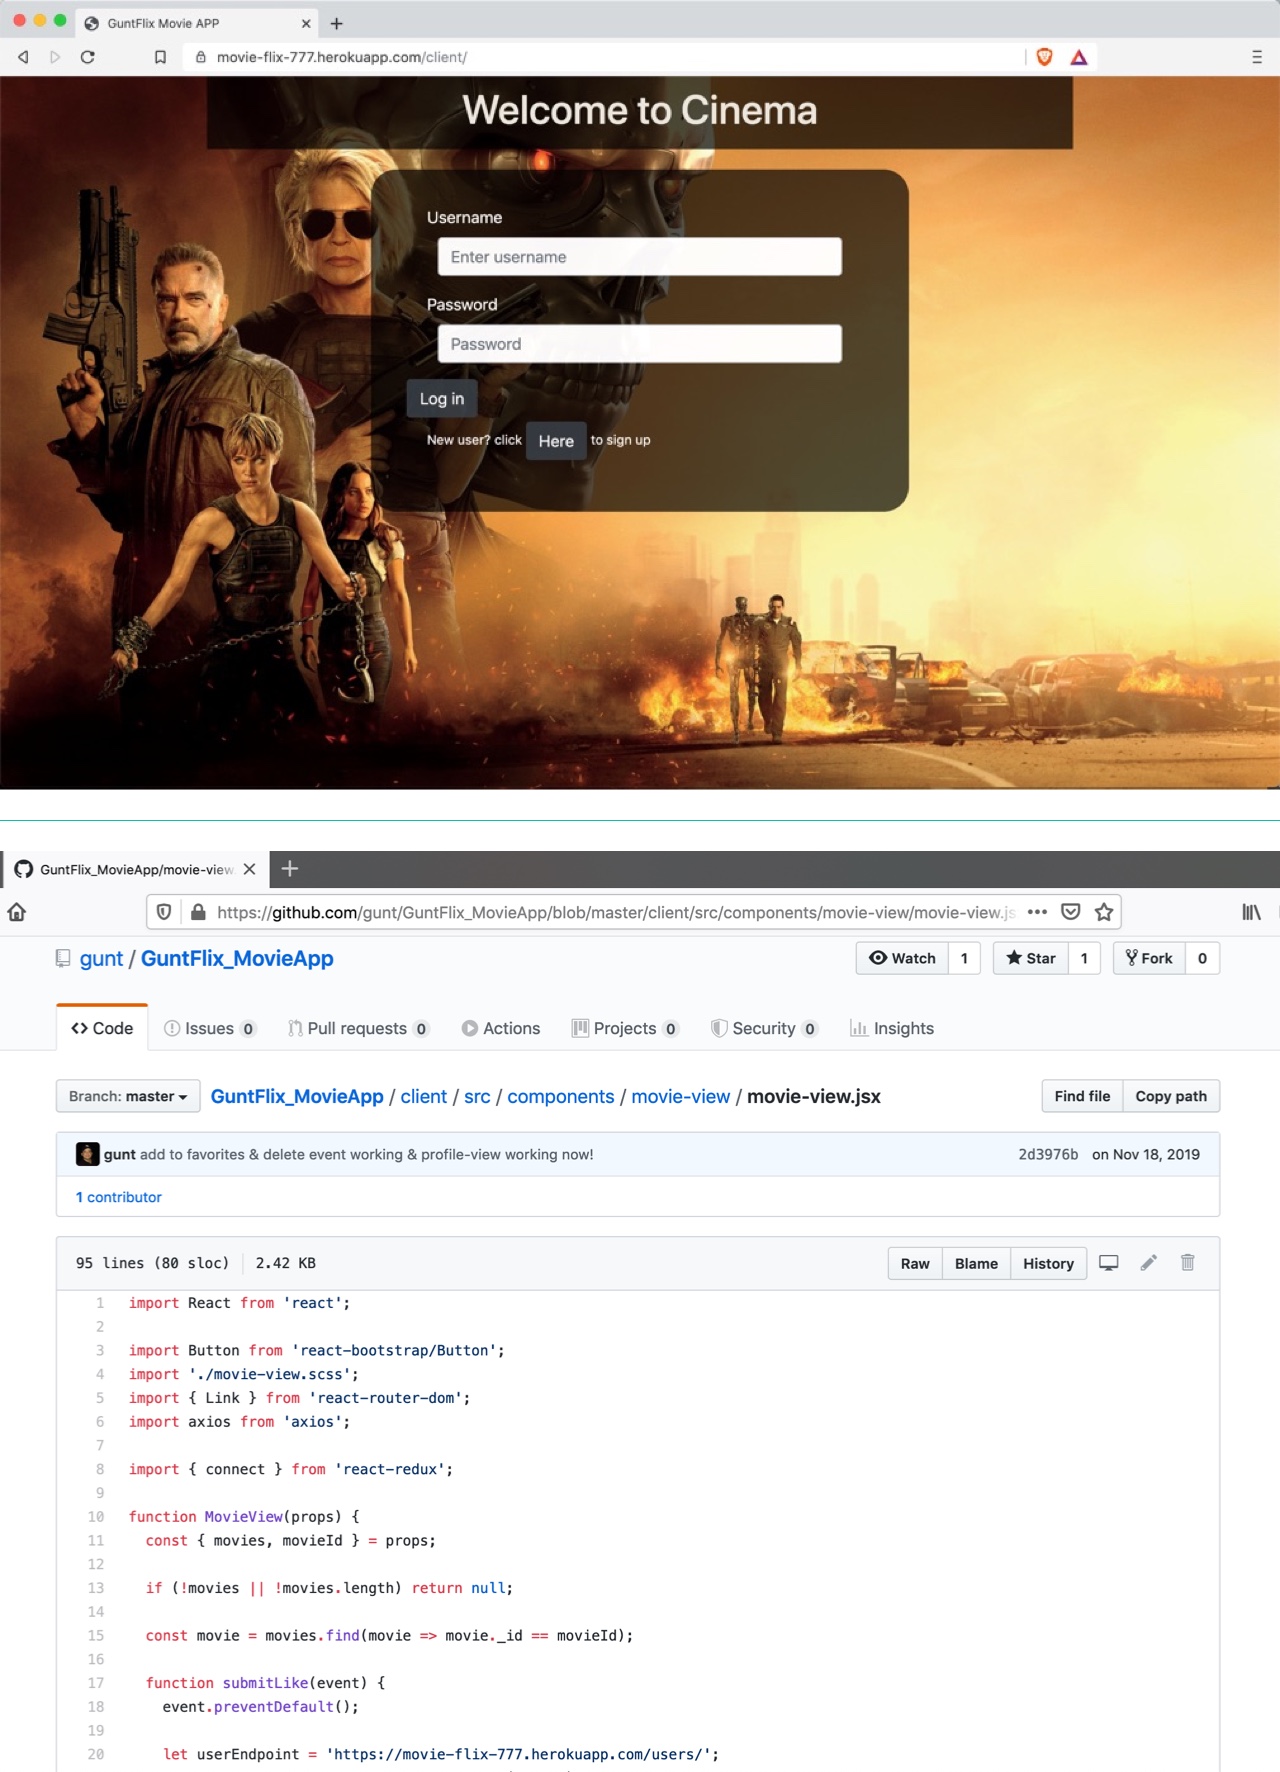Open a new tab in Firefox

290,869
